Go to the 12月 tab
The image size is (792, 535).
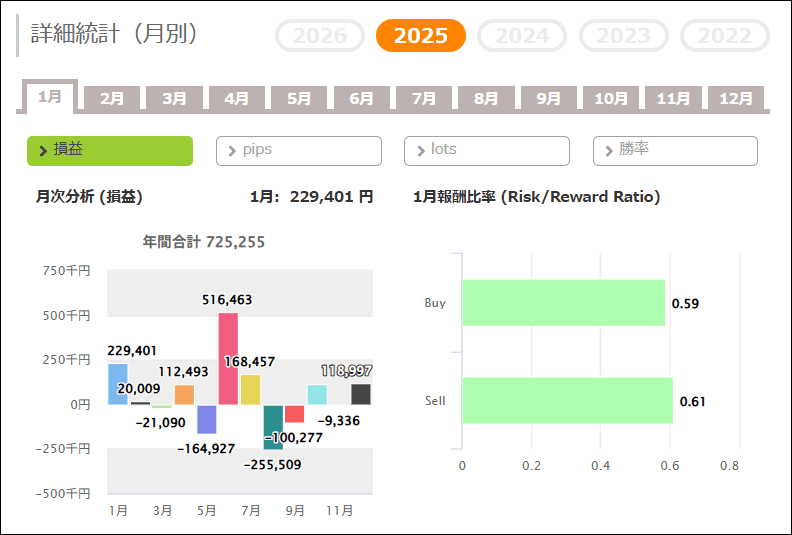point(736,99)
